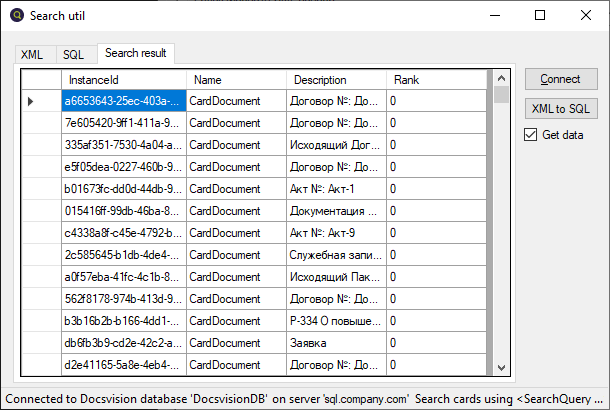This screenshot has width=610, height=410.
Task: Uncheck the Get data checkbox
Action: tap(531, 135)
